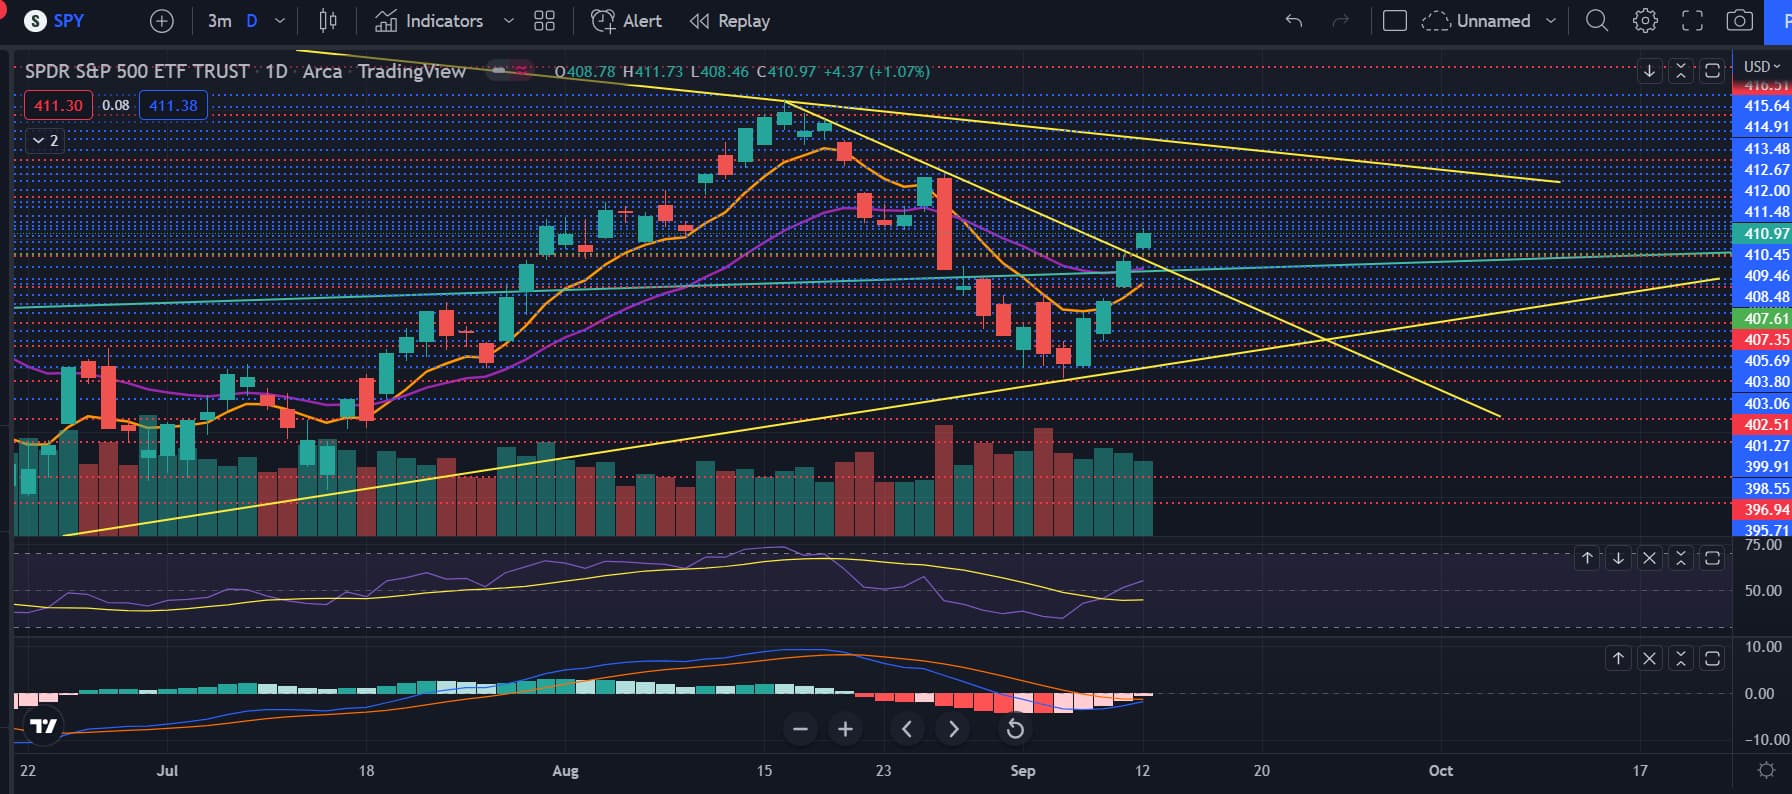This screenshot has width=1792, height=794.
Task: Redo the chart action
Action: pyautogui.click(x=1340, y=21)
